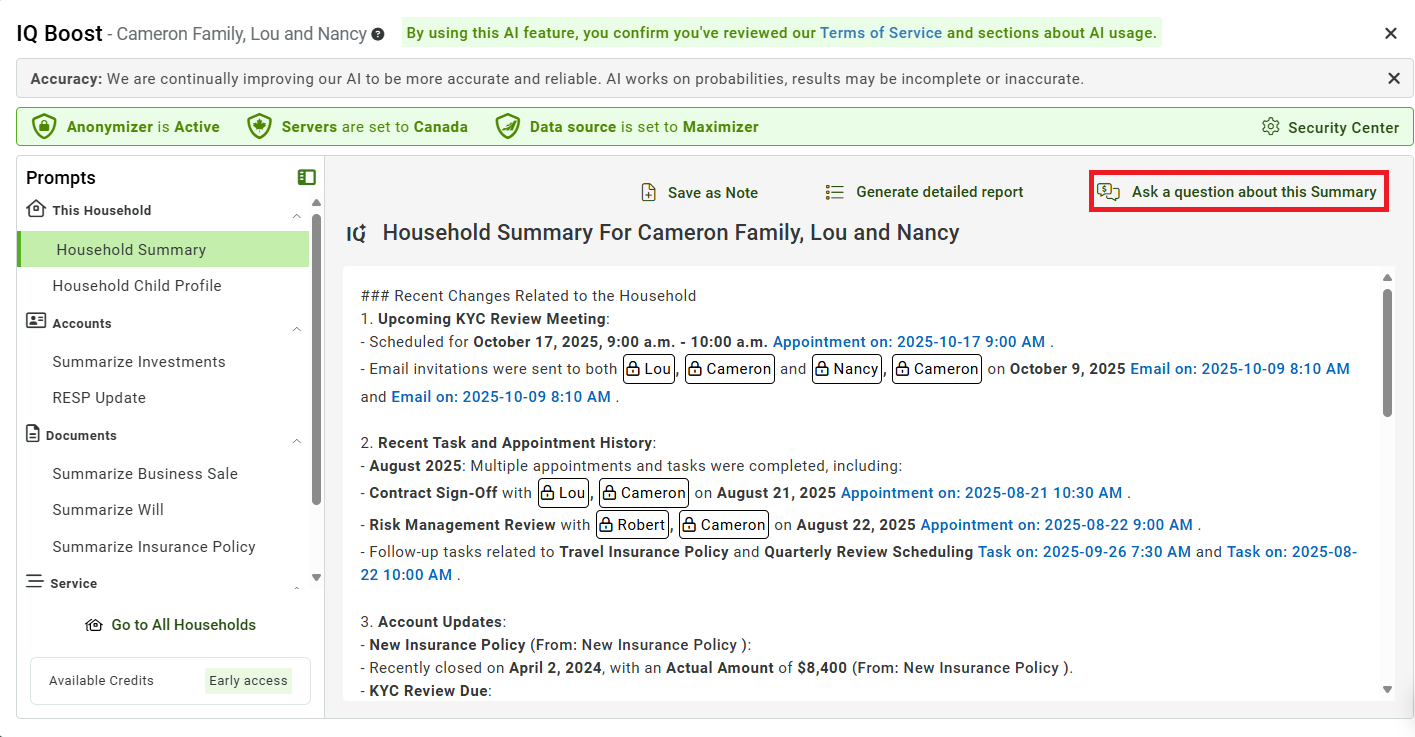Collapse the This Household section
Image resolution: width=1415 pixels, height=737 pixels.
click(x=296, y=216)
